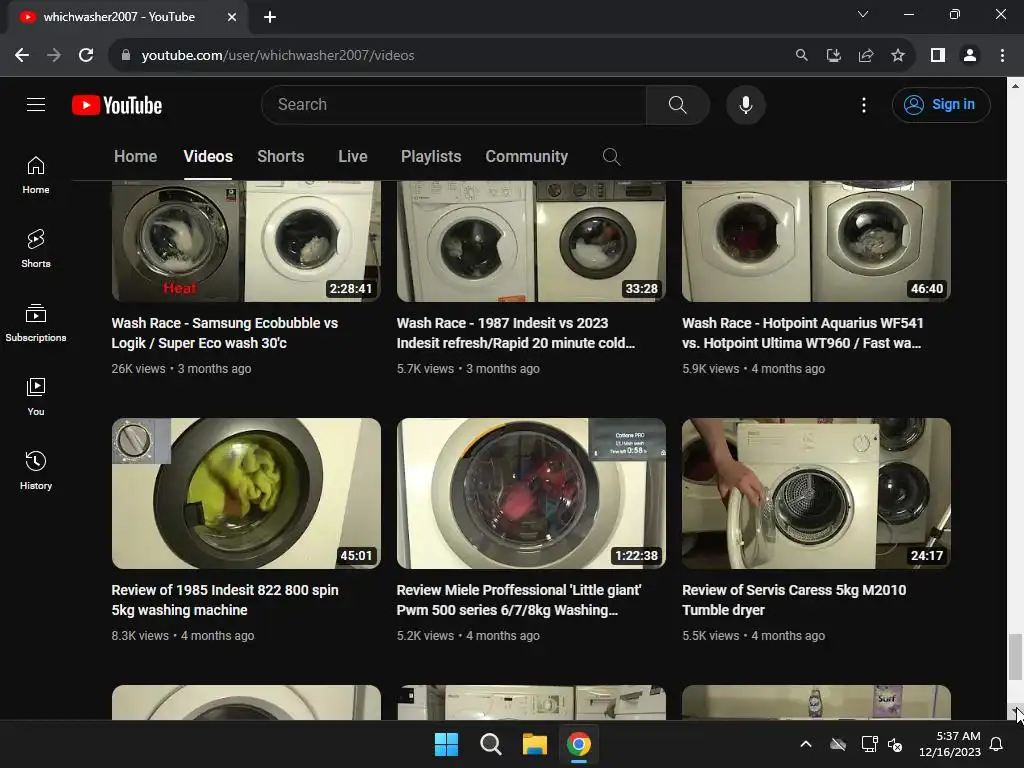Select the channel Shorts tab

281,157
